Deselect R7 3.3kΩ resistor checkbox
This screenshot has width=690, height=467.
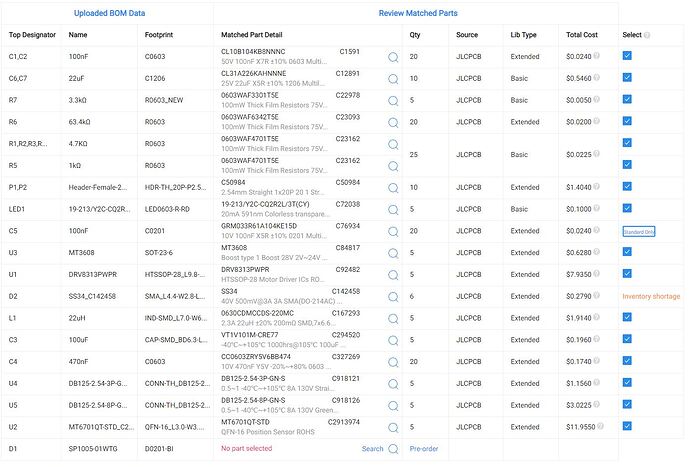tap(627, 99)
